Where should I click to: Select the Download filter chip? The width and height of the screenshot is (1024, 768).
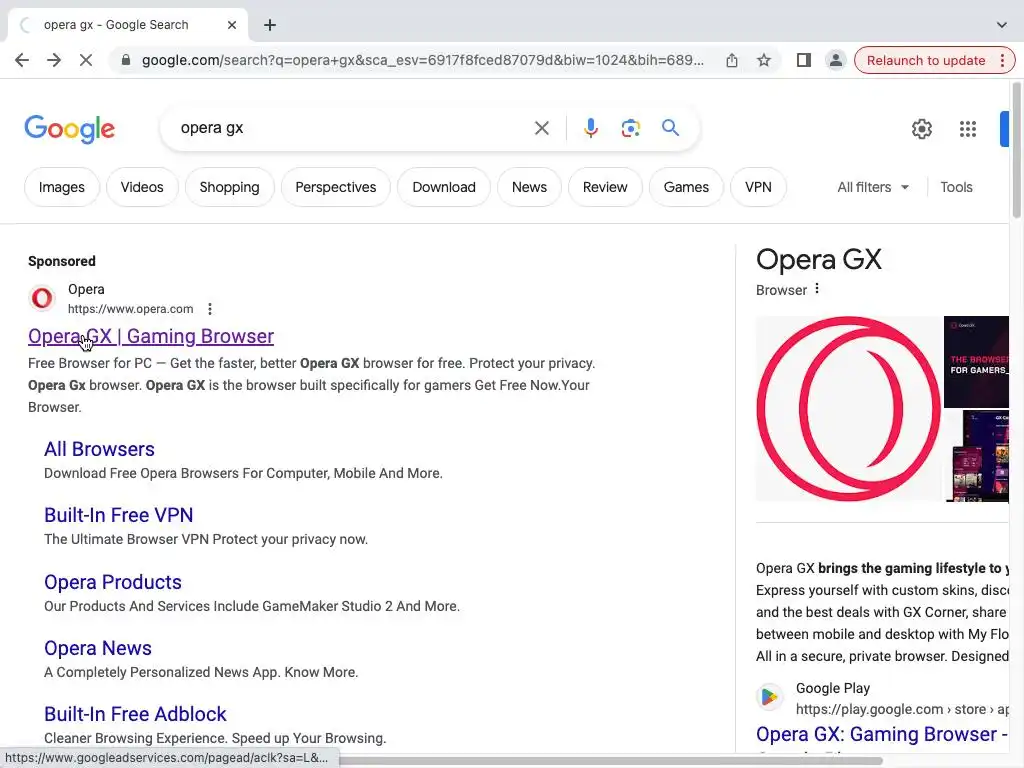(x=444, y=187)
